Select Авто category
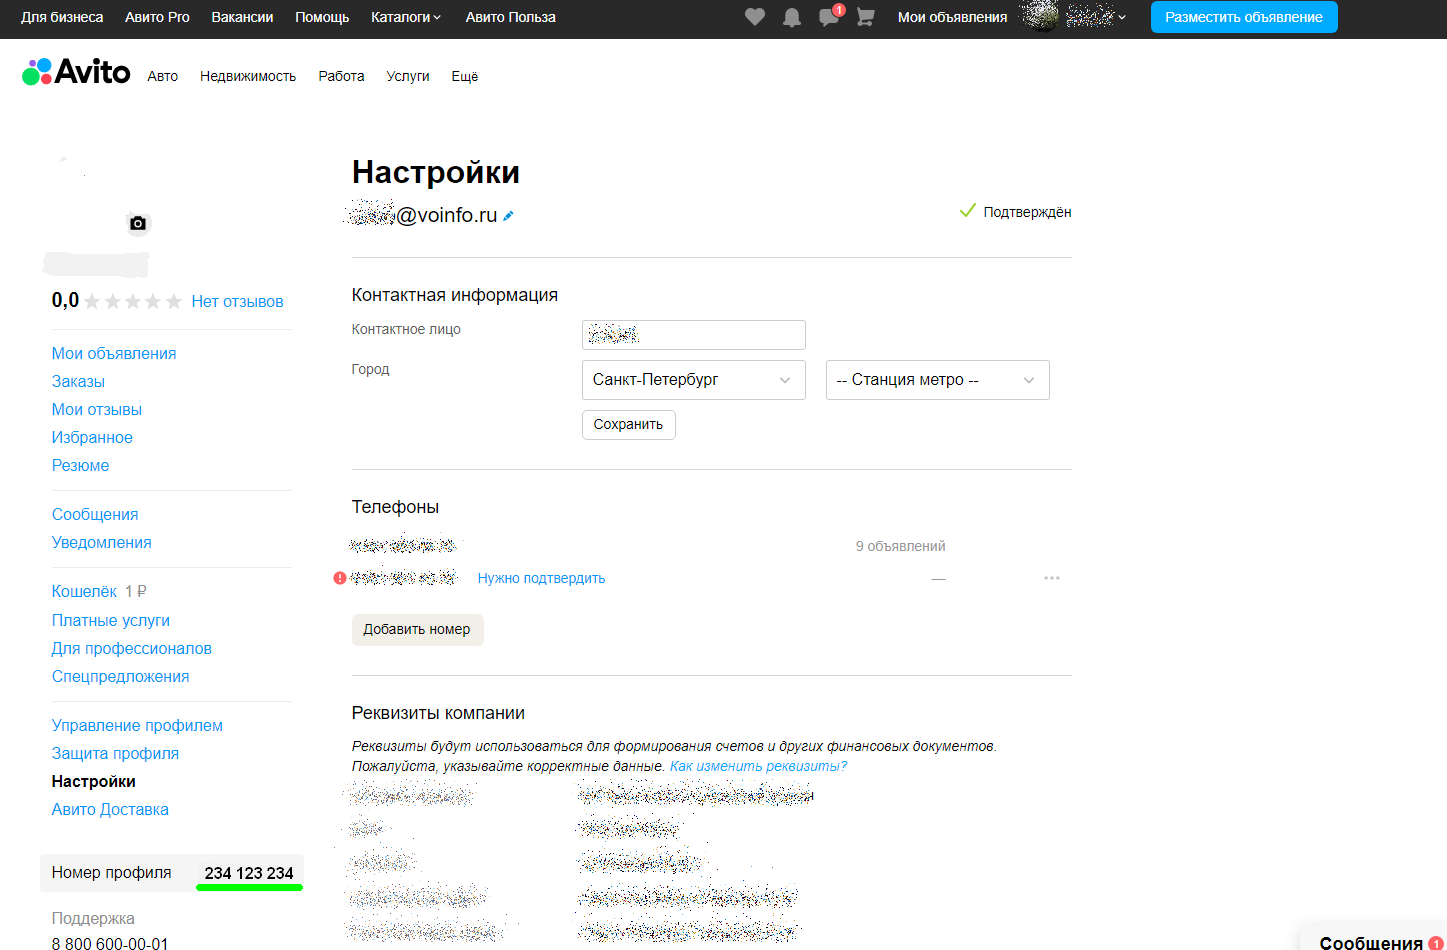Viewport: 1447px width, 950px height. [163, 76]
